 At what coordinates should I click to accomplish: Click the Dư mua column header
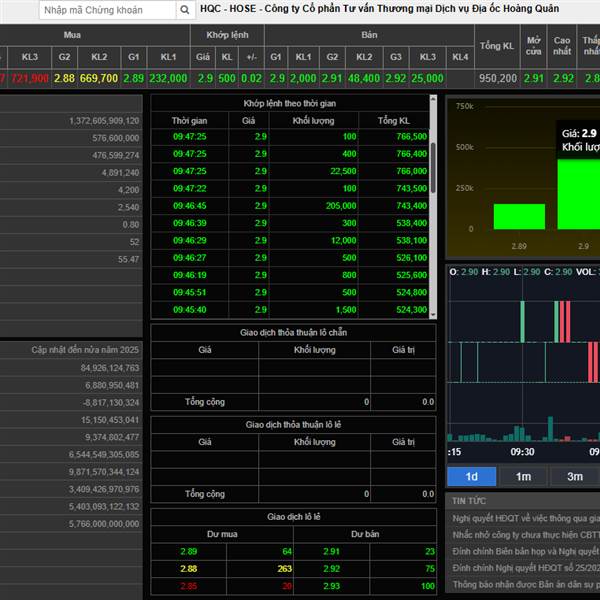(222, 534)
